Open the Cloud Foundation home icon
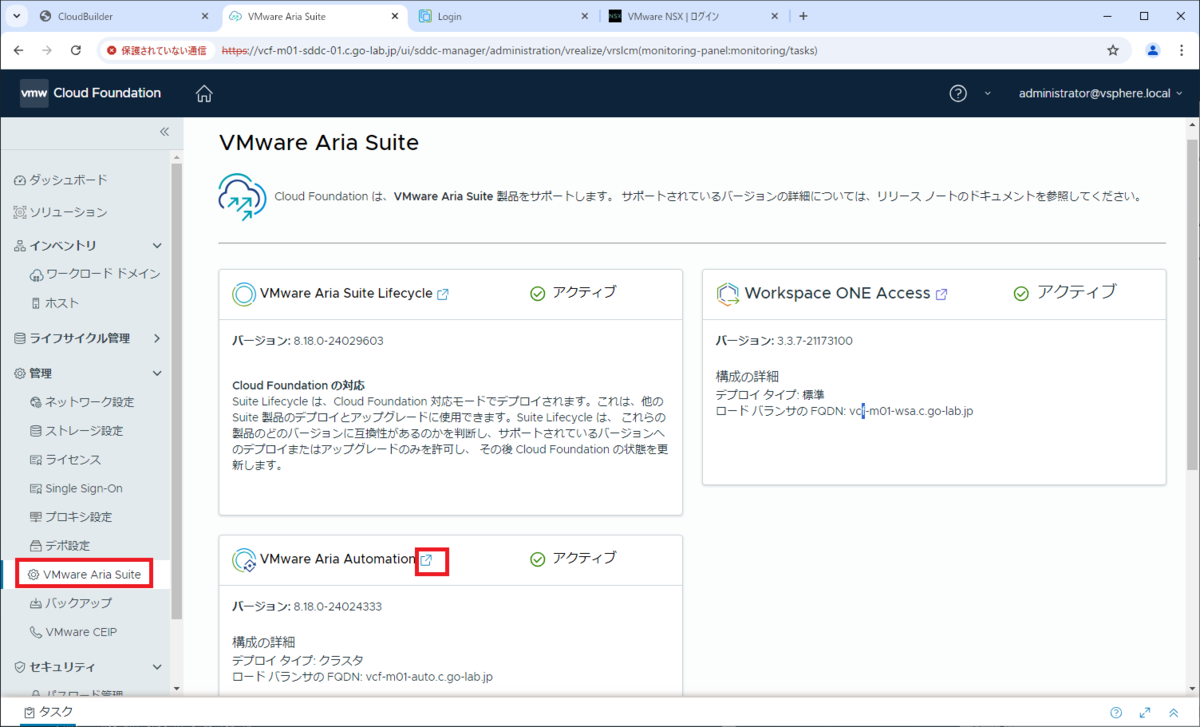This screenshot has width=1200, height=727. click(x=204, y=94)
